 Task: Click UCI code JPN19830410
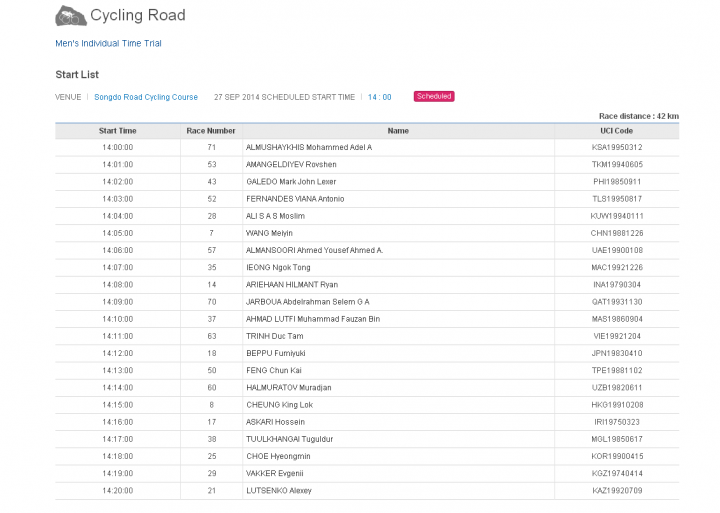pyautogui.click(x=617, y=353)
